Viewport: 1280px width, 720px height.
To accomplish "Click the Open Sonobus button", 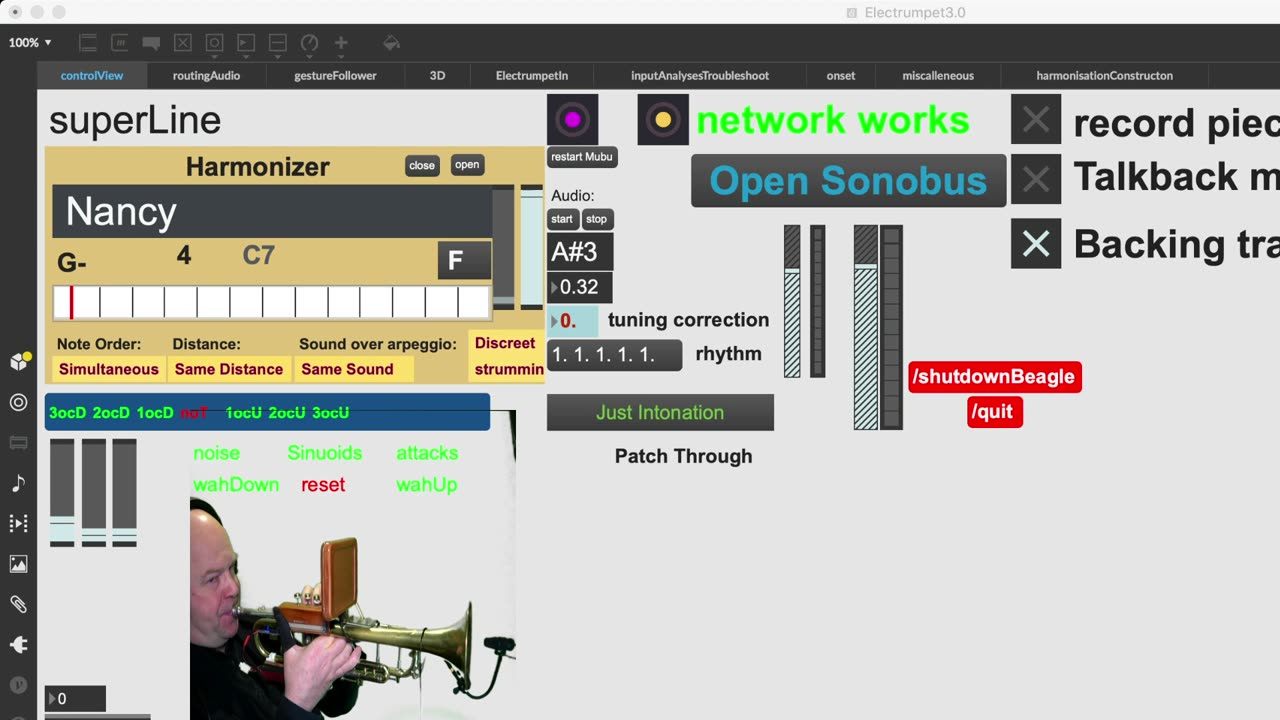I will (x=848, y=181).
